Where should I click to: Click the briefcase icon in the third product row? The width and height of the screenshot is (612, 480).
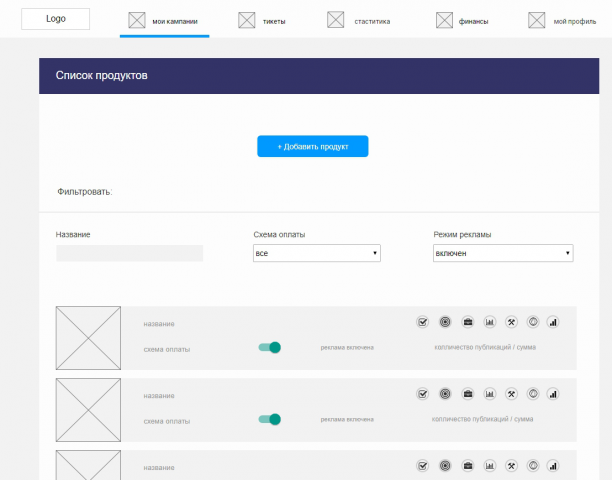tap(468, 466)
